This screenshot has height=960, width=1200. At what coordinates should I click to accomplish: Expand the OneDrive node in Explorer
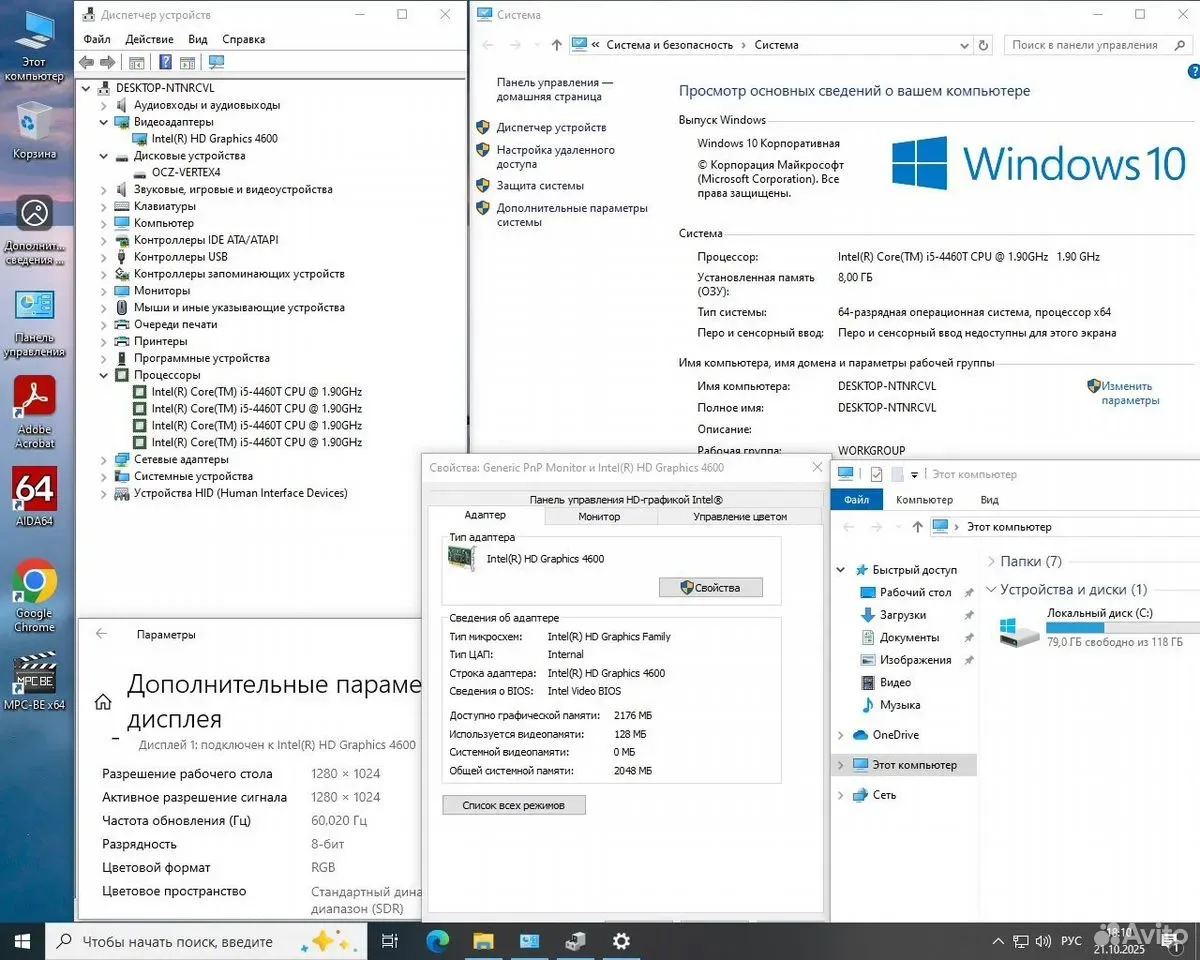point(841,735)
